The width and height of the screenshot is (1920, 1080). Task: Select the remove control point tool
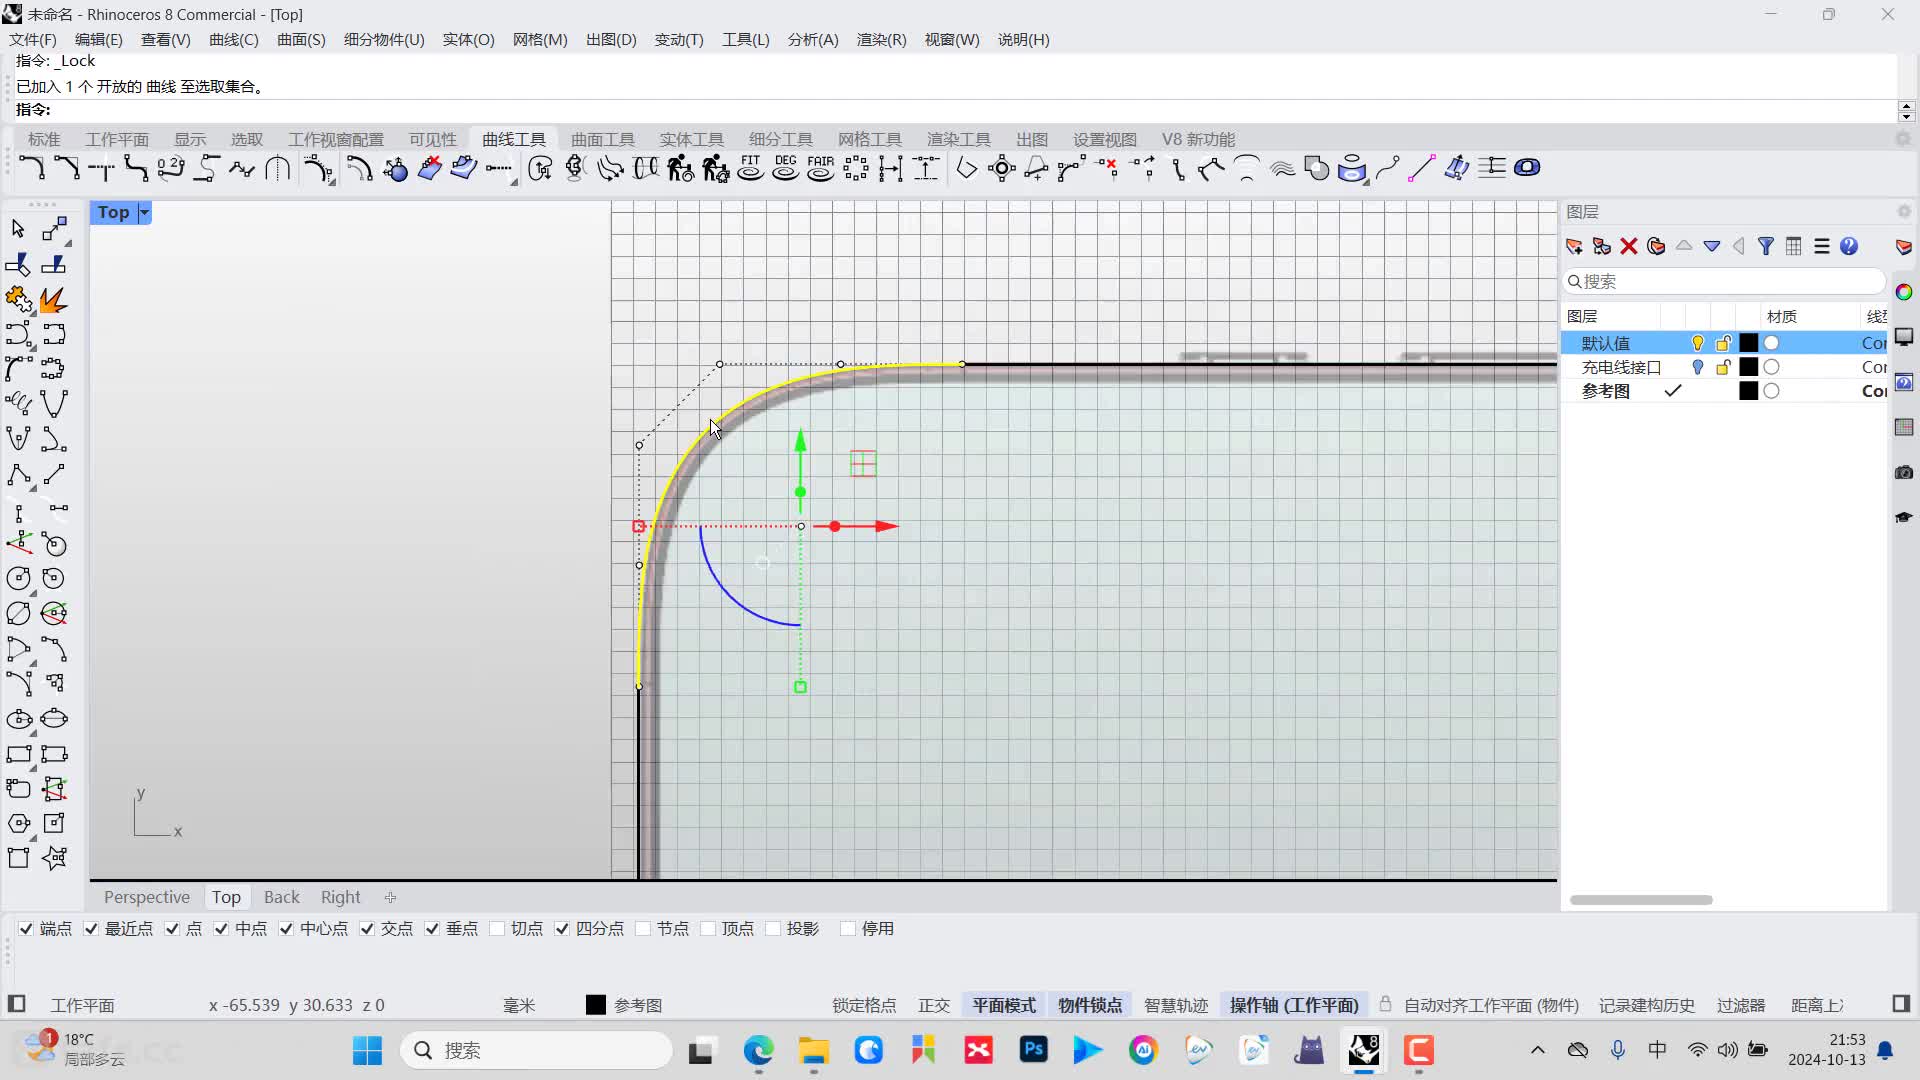pyautogui.click(x=1107, y=168)
